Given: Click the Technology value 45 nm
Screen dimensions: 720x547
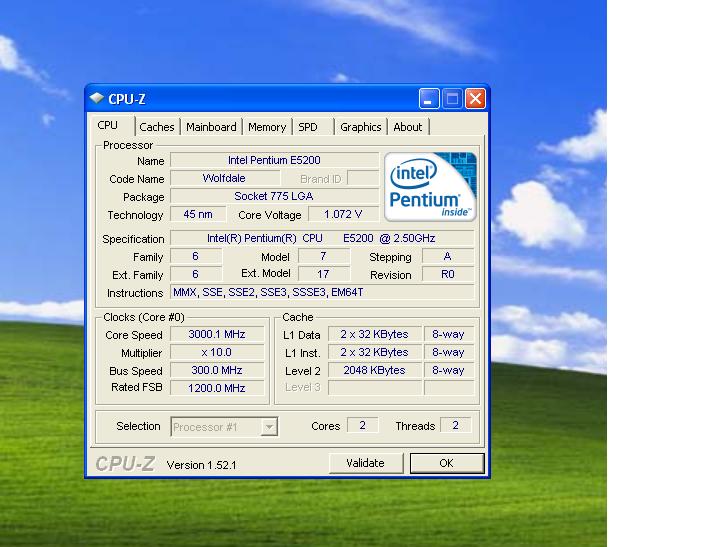Looking at the screenshot, I should click(198, 214).
